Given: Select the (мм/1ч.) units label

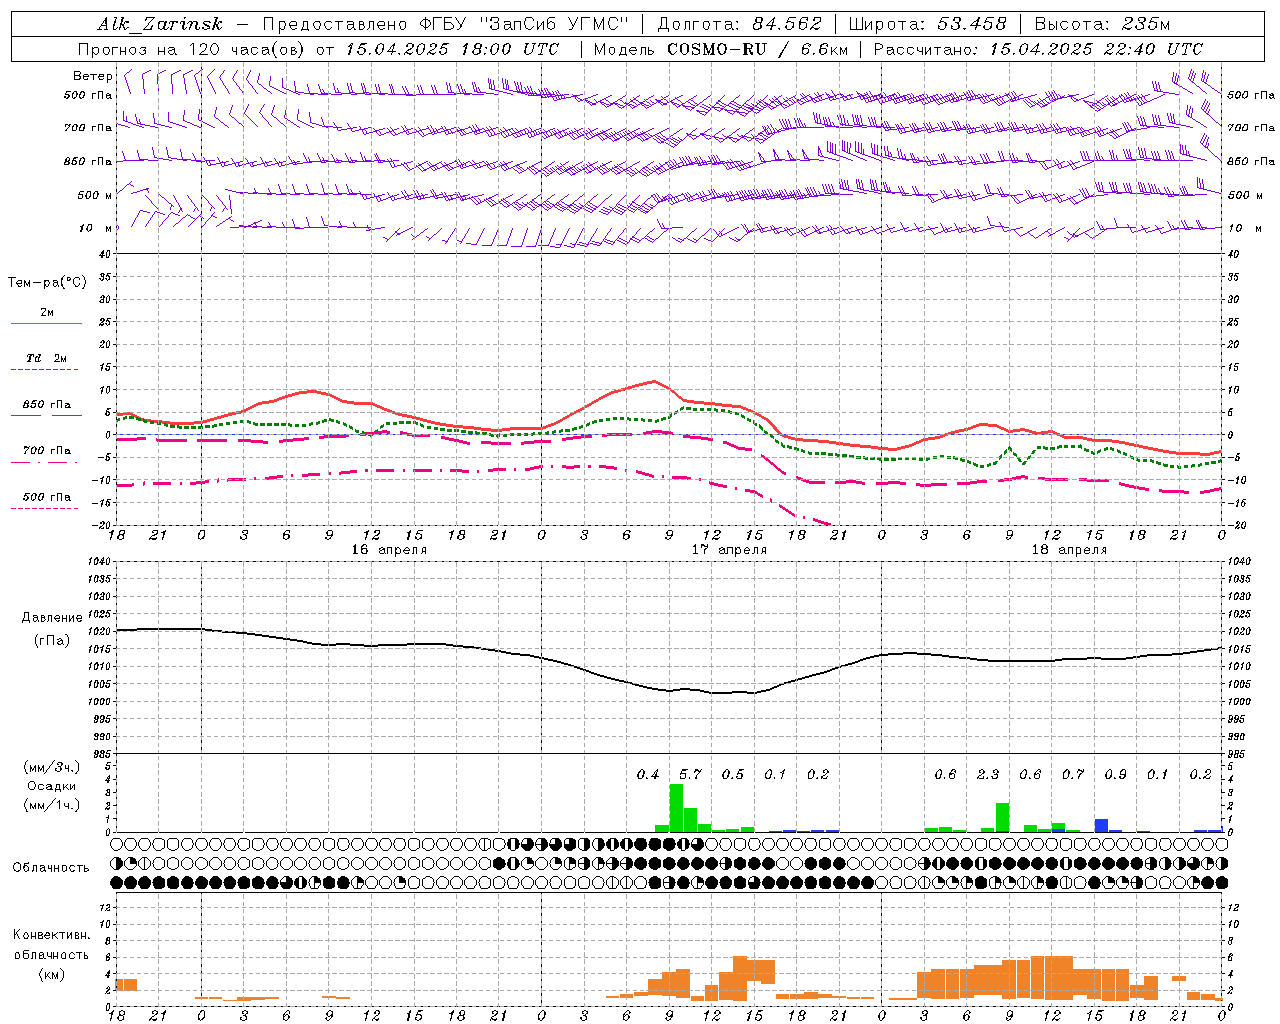Looking at the screenshot, I should click(x=51, y=805).
